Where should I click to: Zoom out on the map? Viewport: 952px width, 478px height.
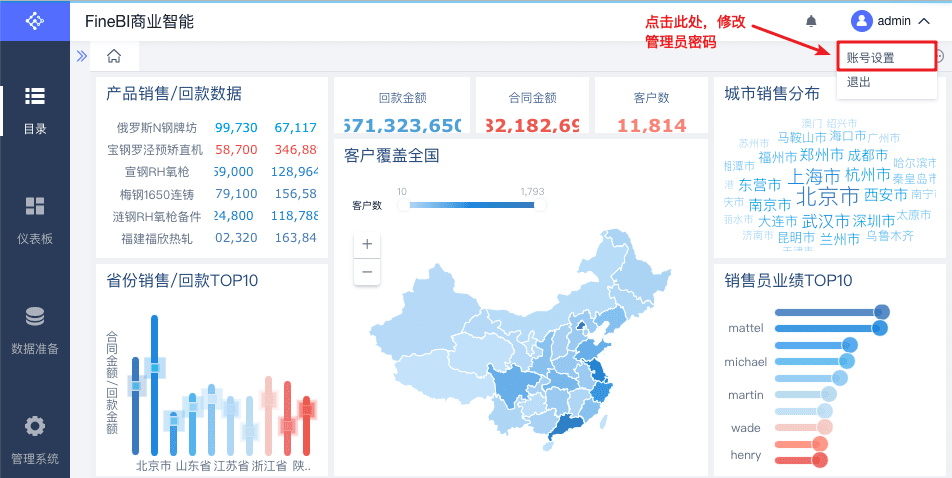point(367,271)
